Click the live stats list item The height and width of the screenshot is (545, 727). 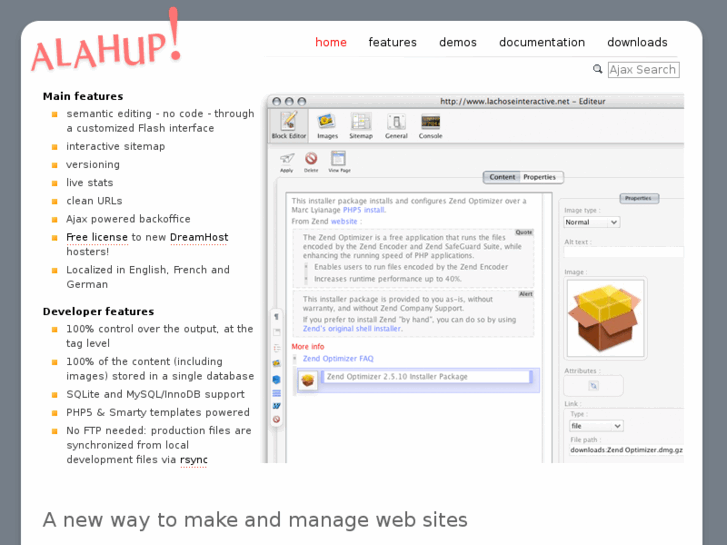click(89, 183)
